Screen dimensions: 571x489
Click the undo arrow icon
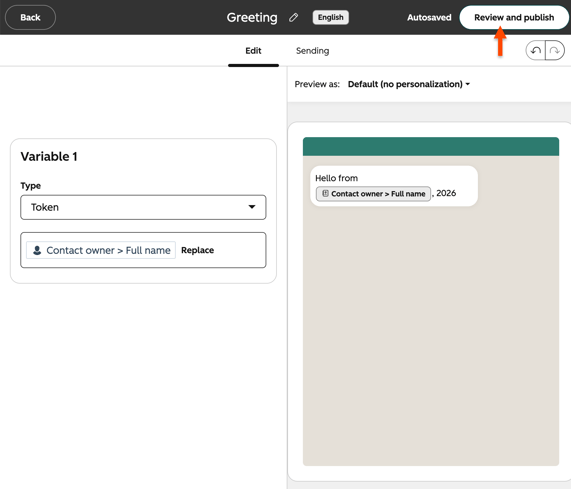[535, 51]
